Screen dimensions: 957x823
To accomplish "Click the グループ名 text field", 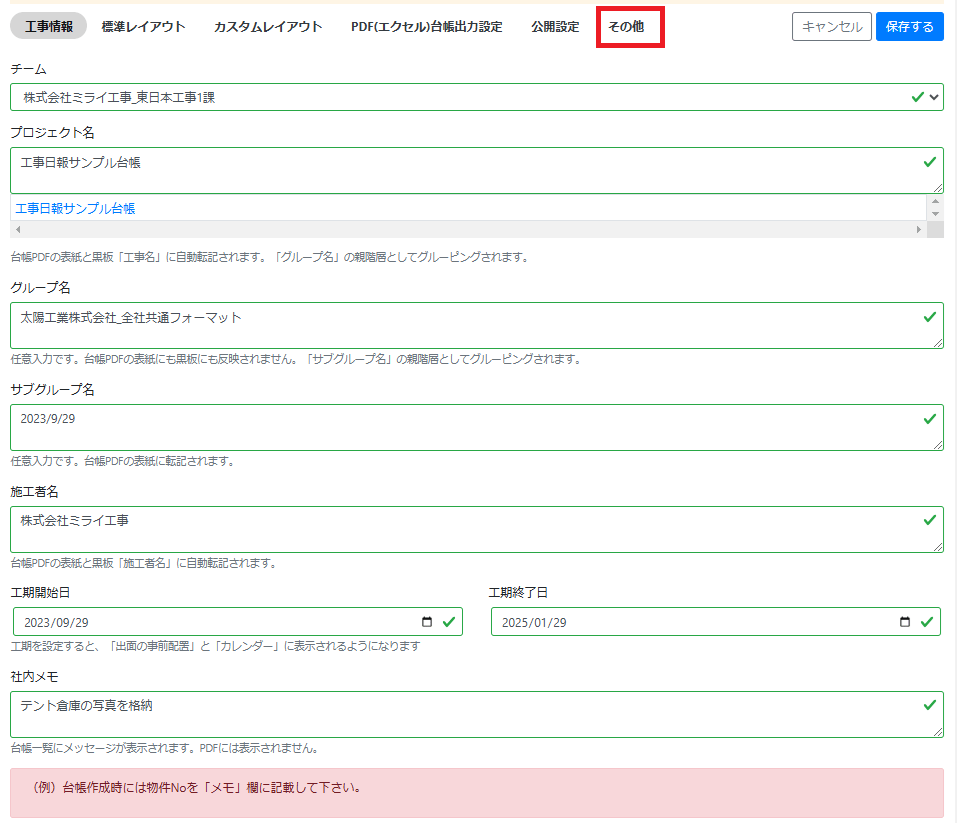I will pyautogui.click(x=477, y=325).
